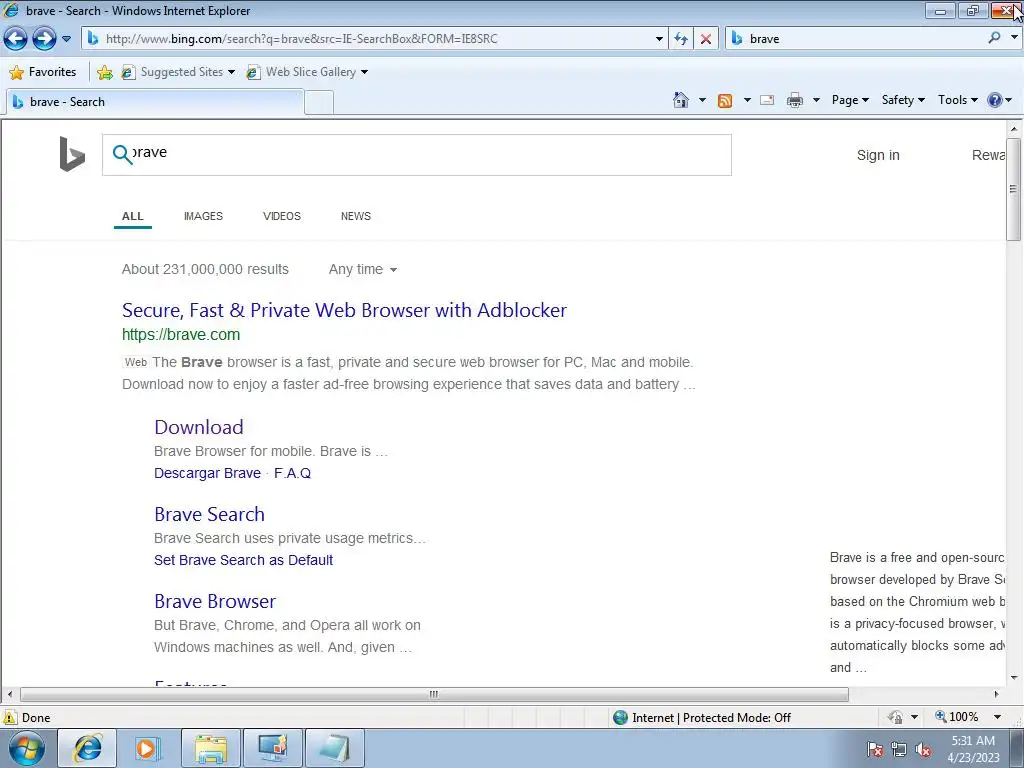Click the red Stop loading button
1024x768 pixels.
pyautogui.click(x=705, y=39)
